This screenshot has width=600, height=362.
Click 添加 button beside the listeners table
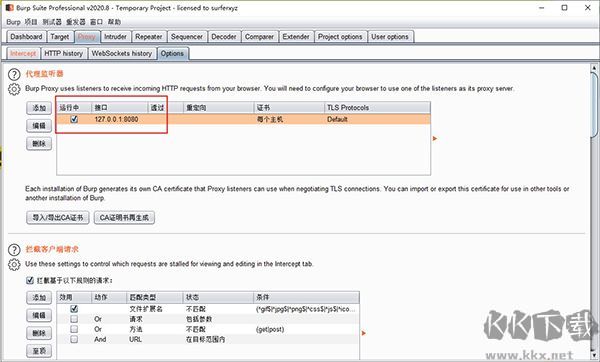coord(39,108)
